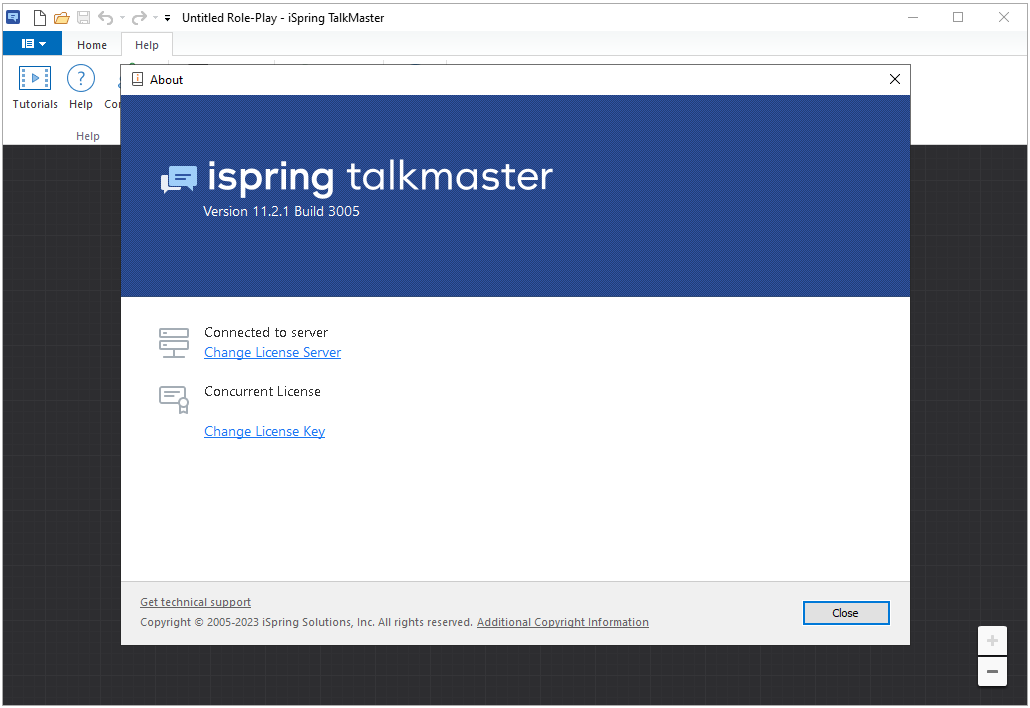This screenshot has height=708, width=1030.
Task: View Additional Copyright Information
Action: point(563,622)
